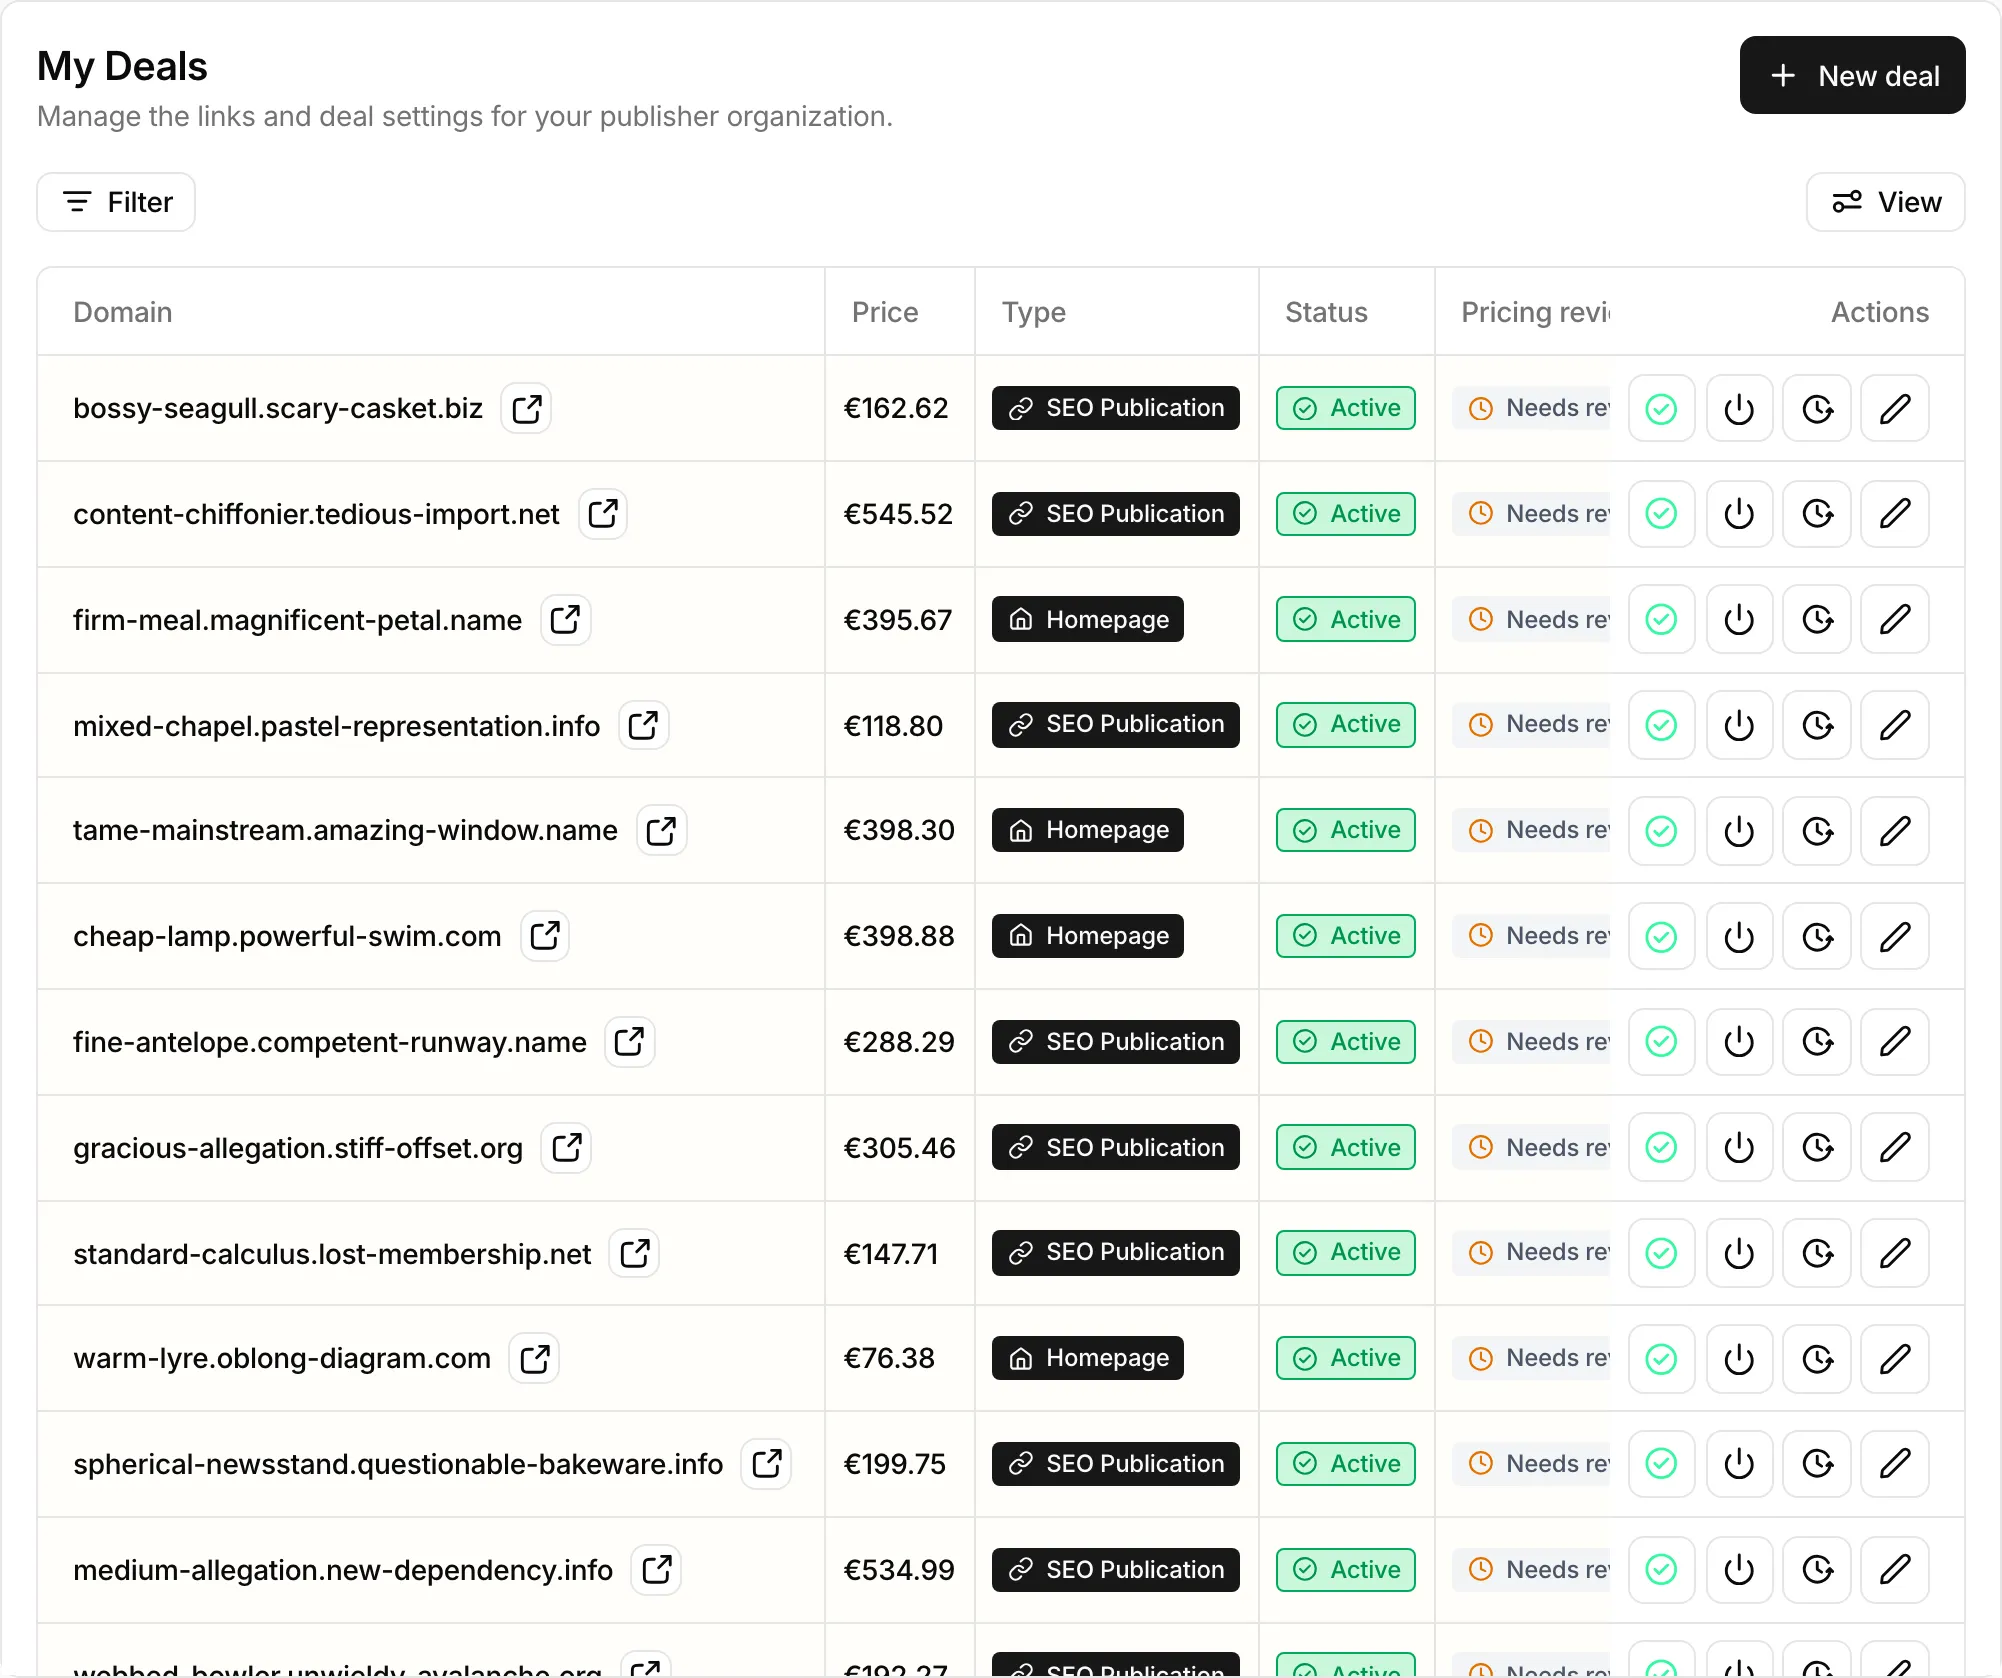Click power icon for standard-calculus.lost-membership.net
This screenshot has height=1678, width=2002.
click(1739, 1253)
